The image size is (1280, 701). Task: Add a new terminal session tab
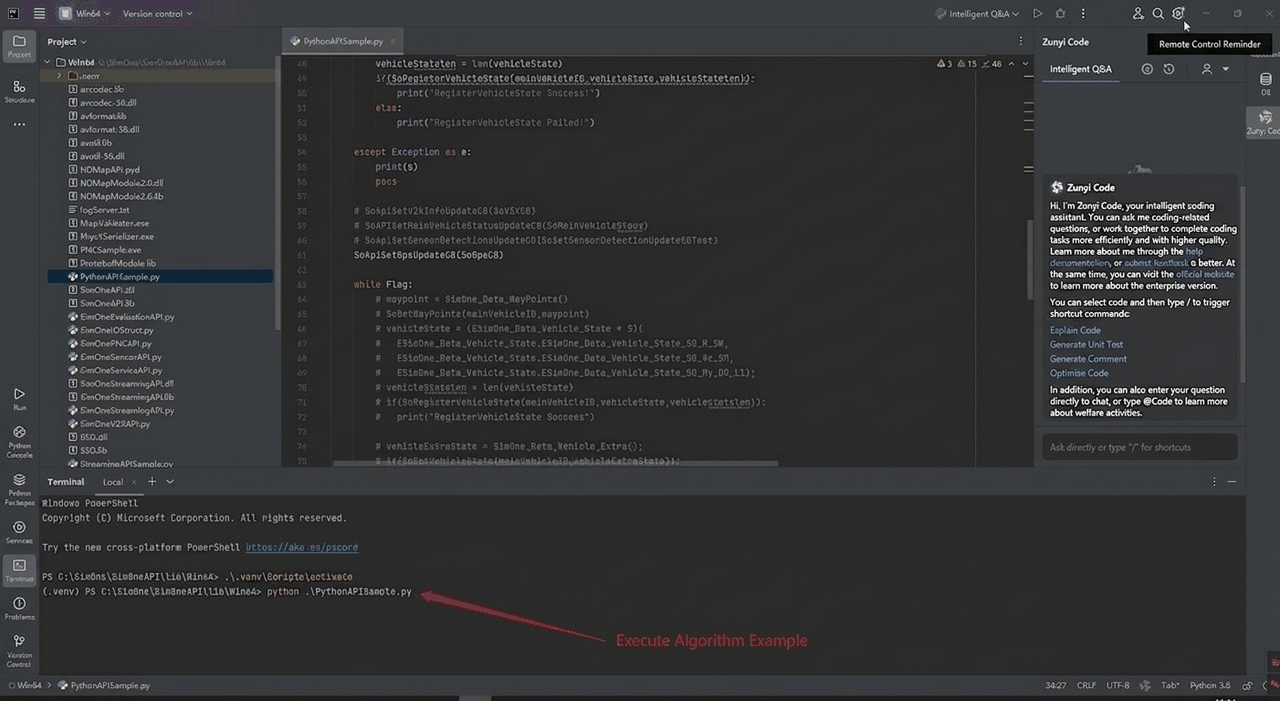coord(152,482)
